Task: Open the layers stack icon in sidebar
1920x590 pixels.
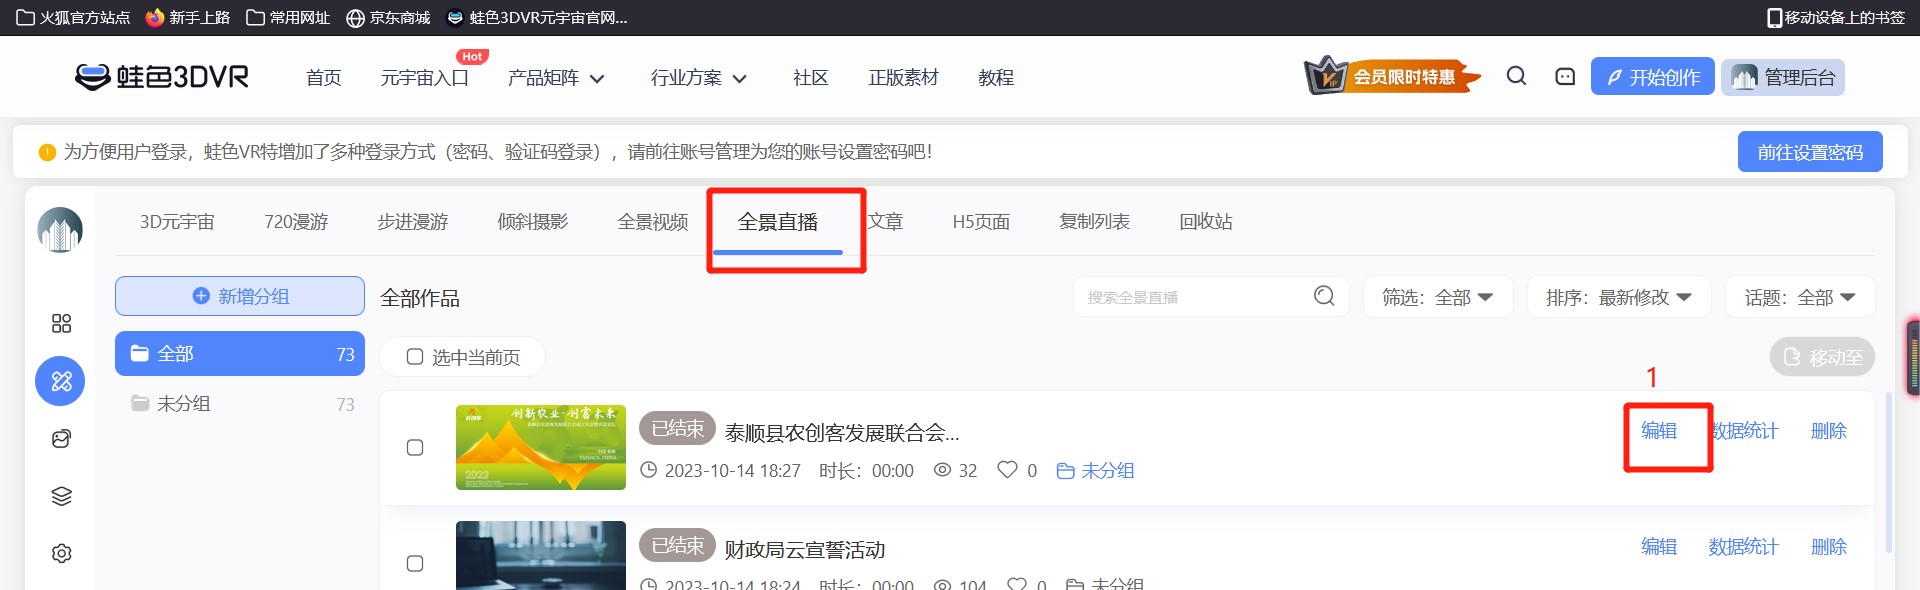Action: point(61,496)
